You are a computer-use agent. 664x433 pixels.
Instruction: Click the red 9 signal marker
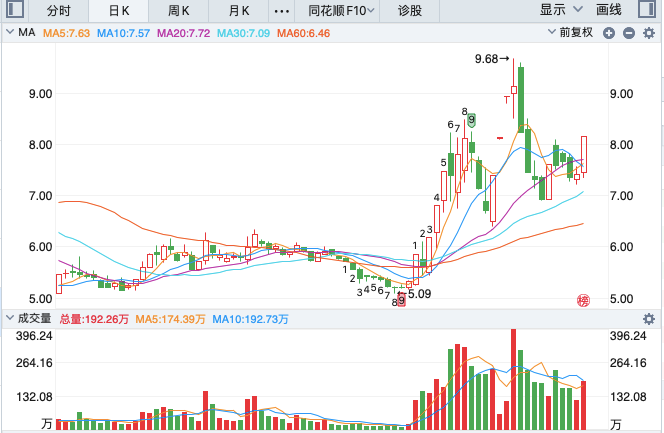pos(401,301)
